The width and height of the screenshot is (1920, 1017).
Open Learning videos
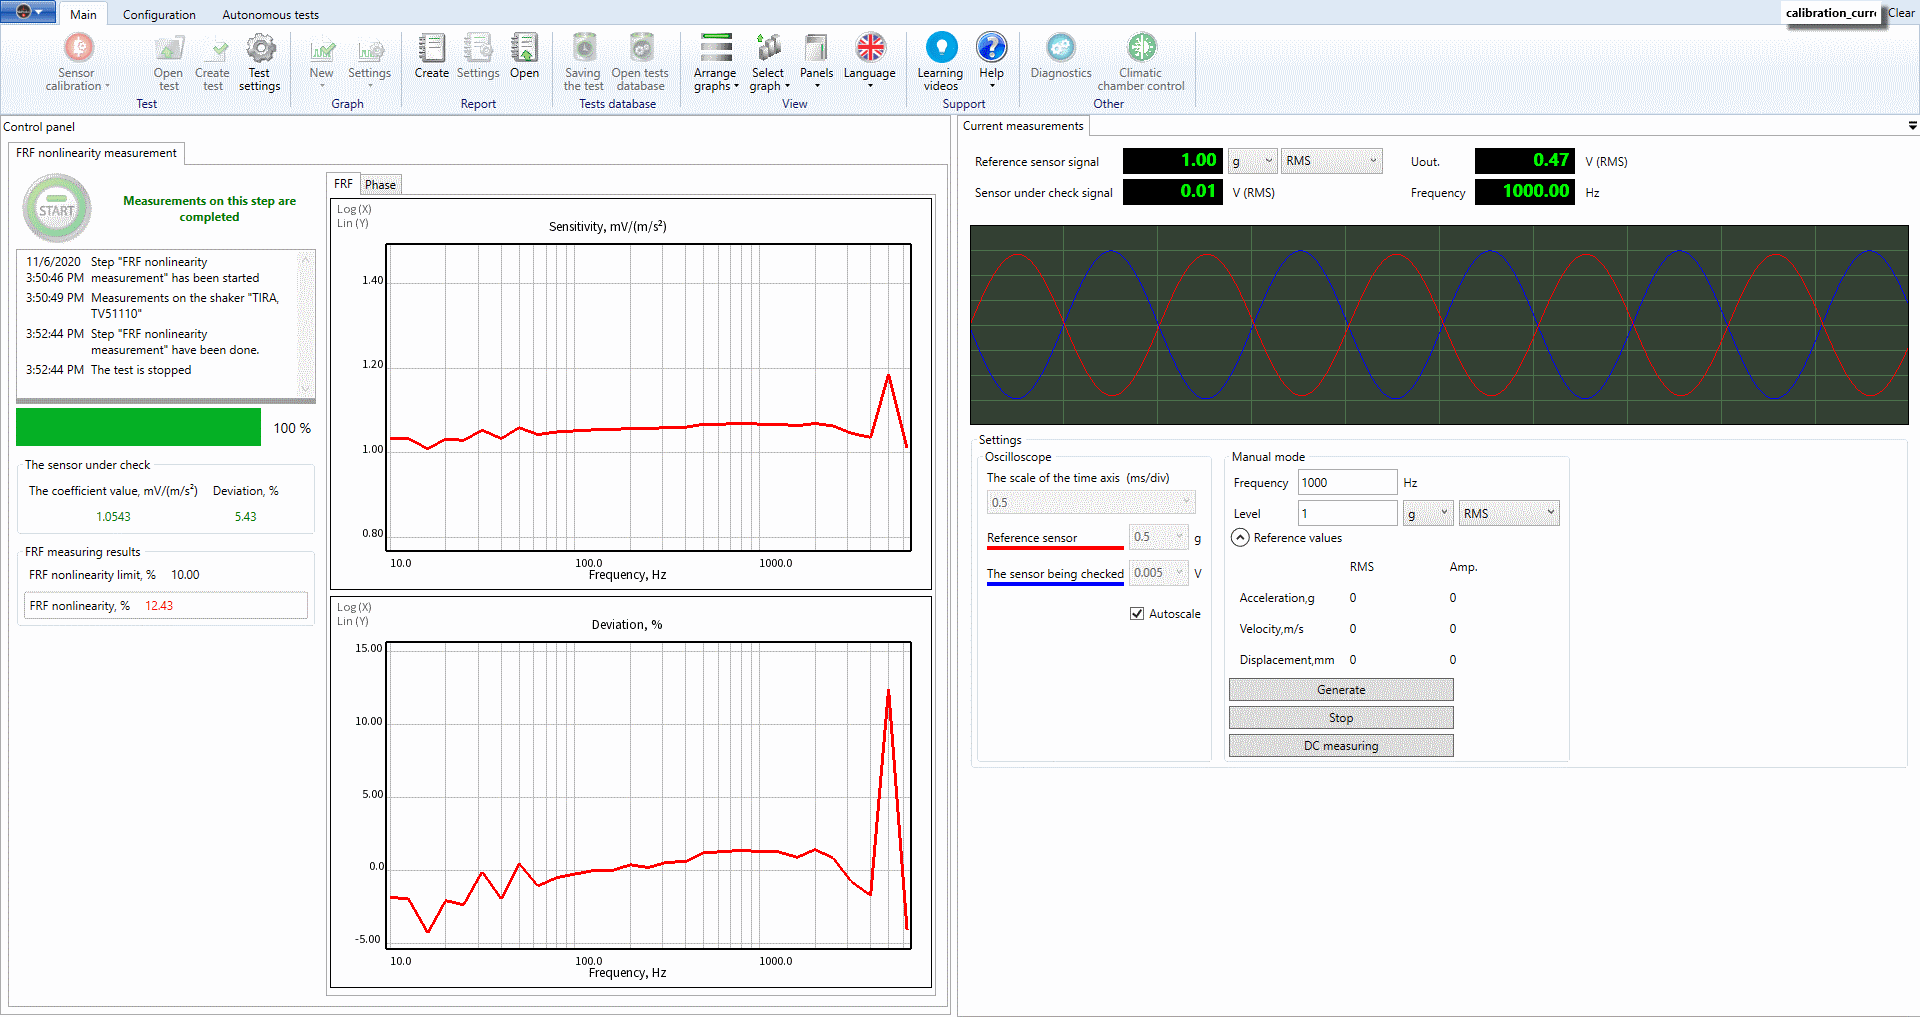940,47
